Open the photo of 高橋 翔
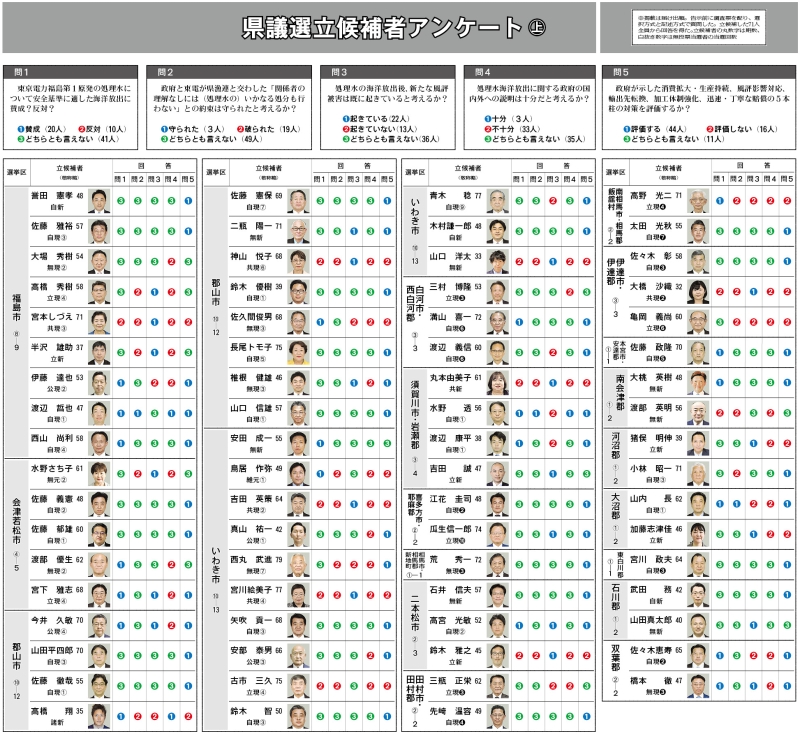Viewport: 800px width, 734px height. click(99, 716)
